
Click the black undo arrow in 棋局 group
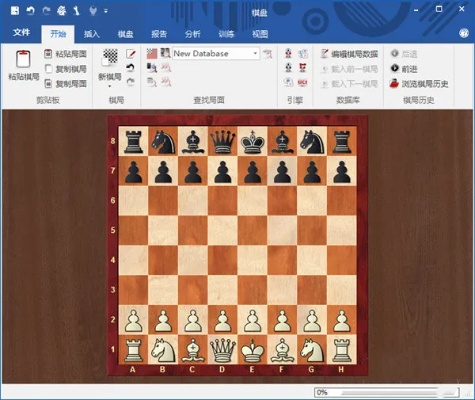coord(130,68)
